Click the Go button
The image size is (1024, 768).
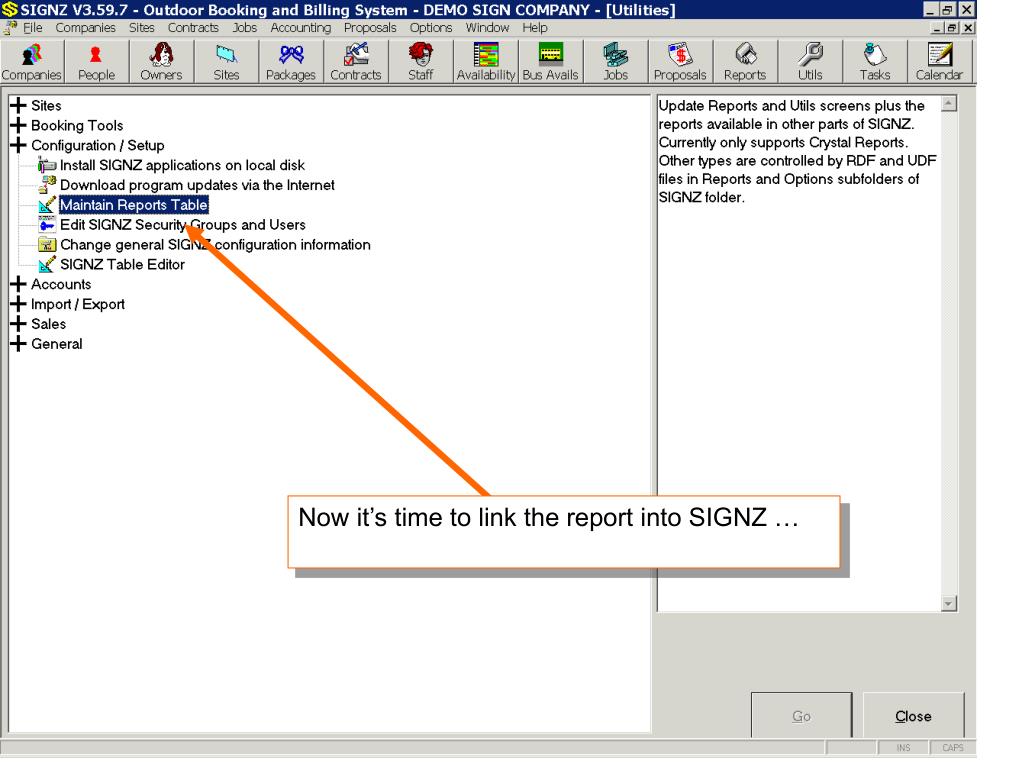click(x=801, y=716)
